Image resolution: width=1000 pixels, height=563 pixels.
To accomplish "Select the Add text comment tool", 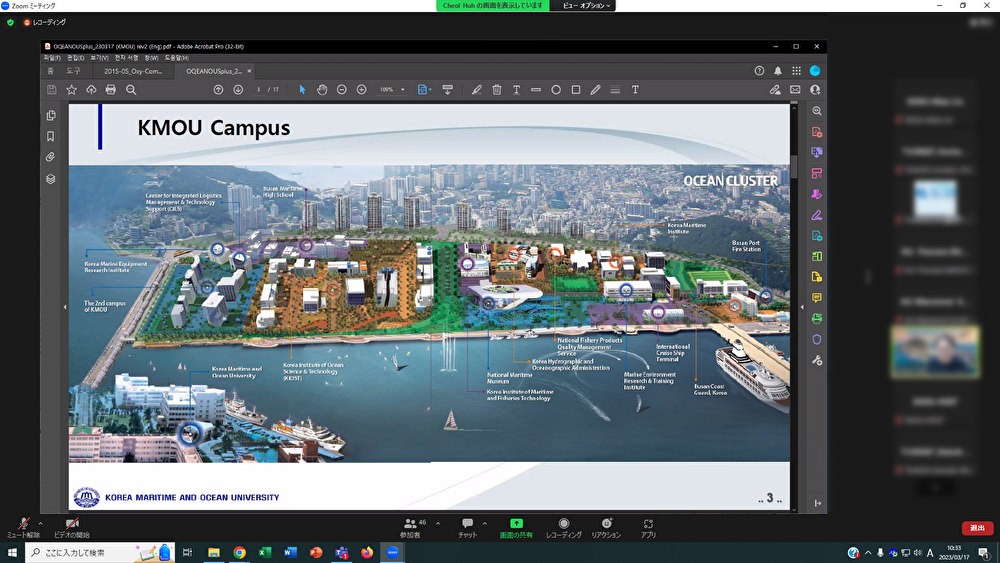I will (516, 90).
